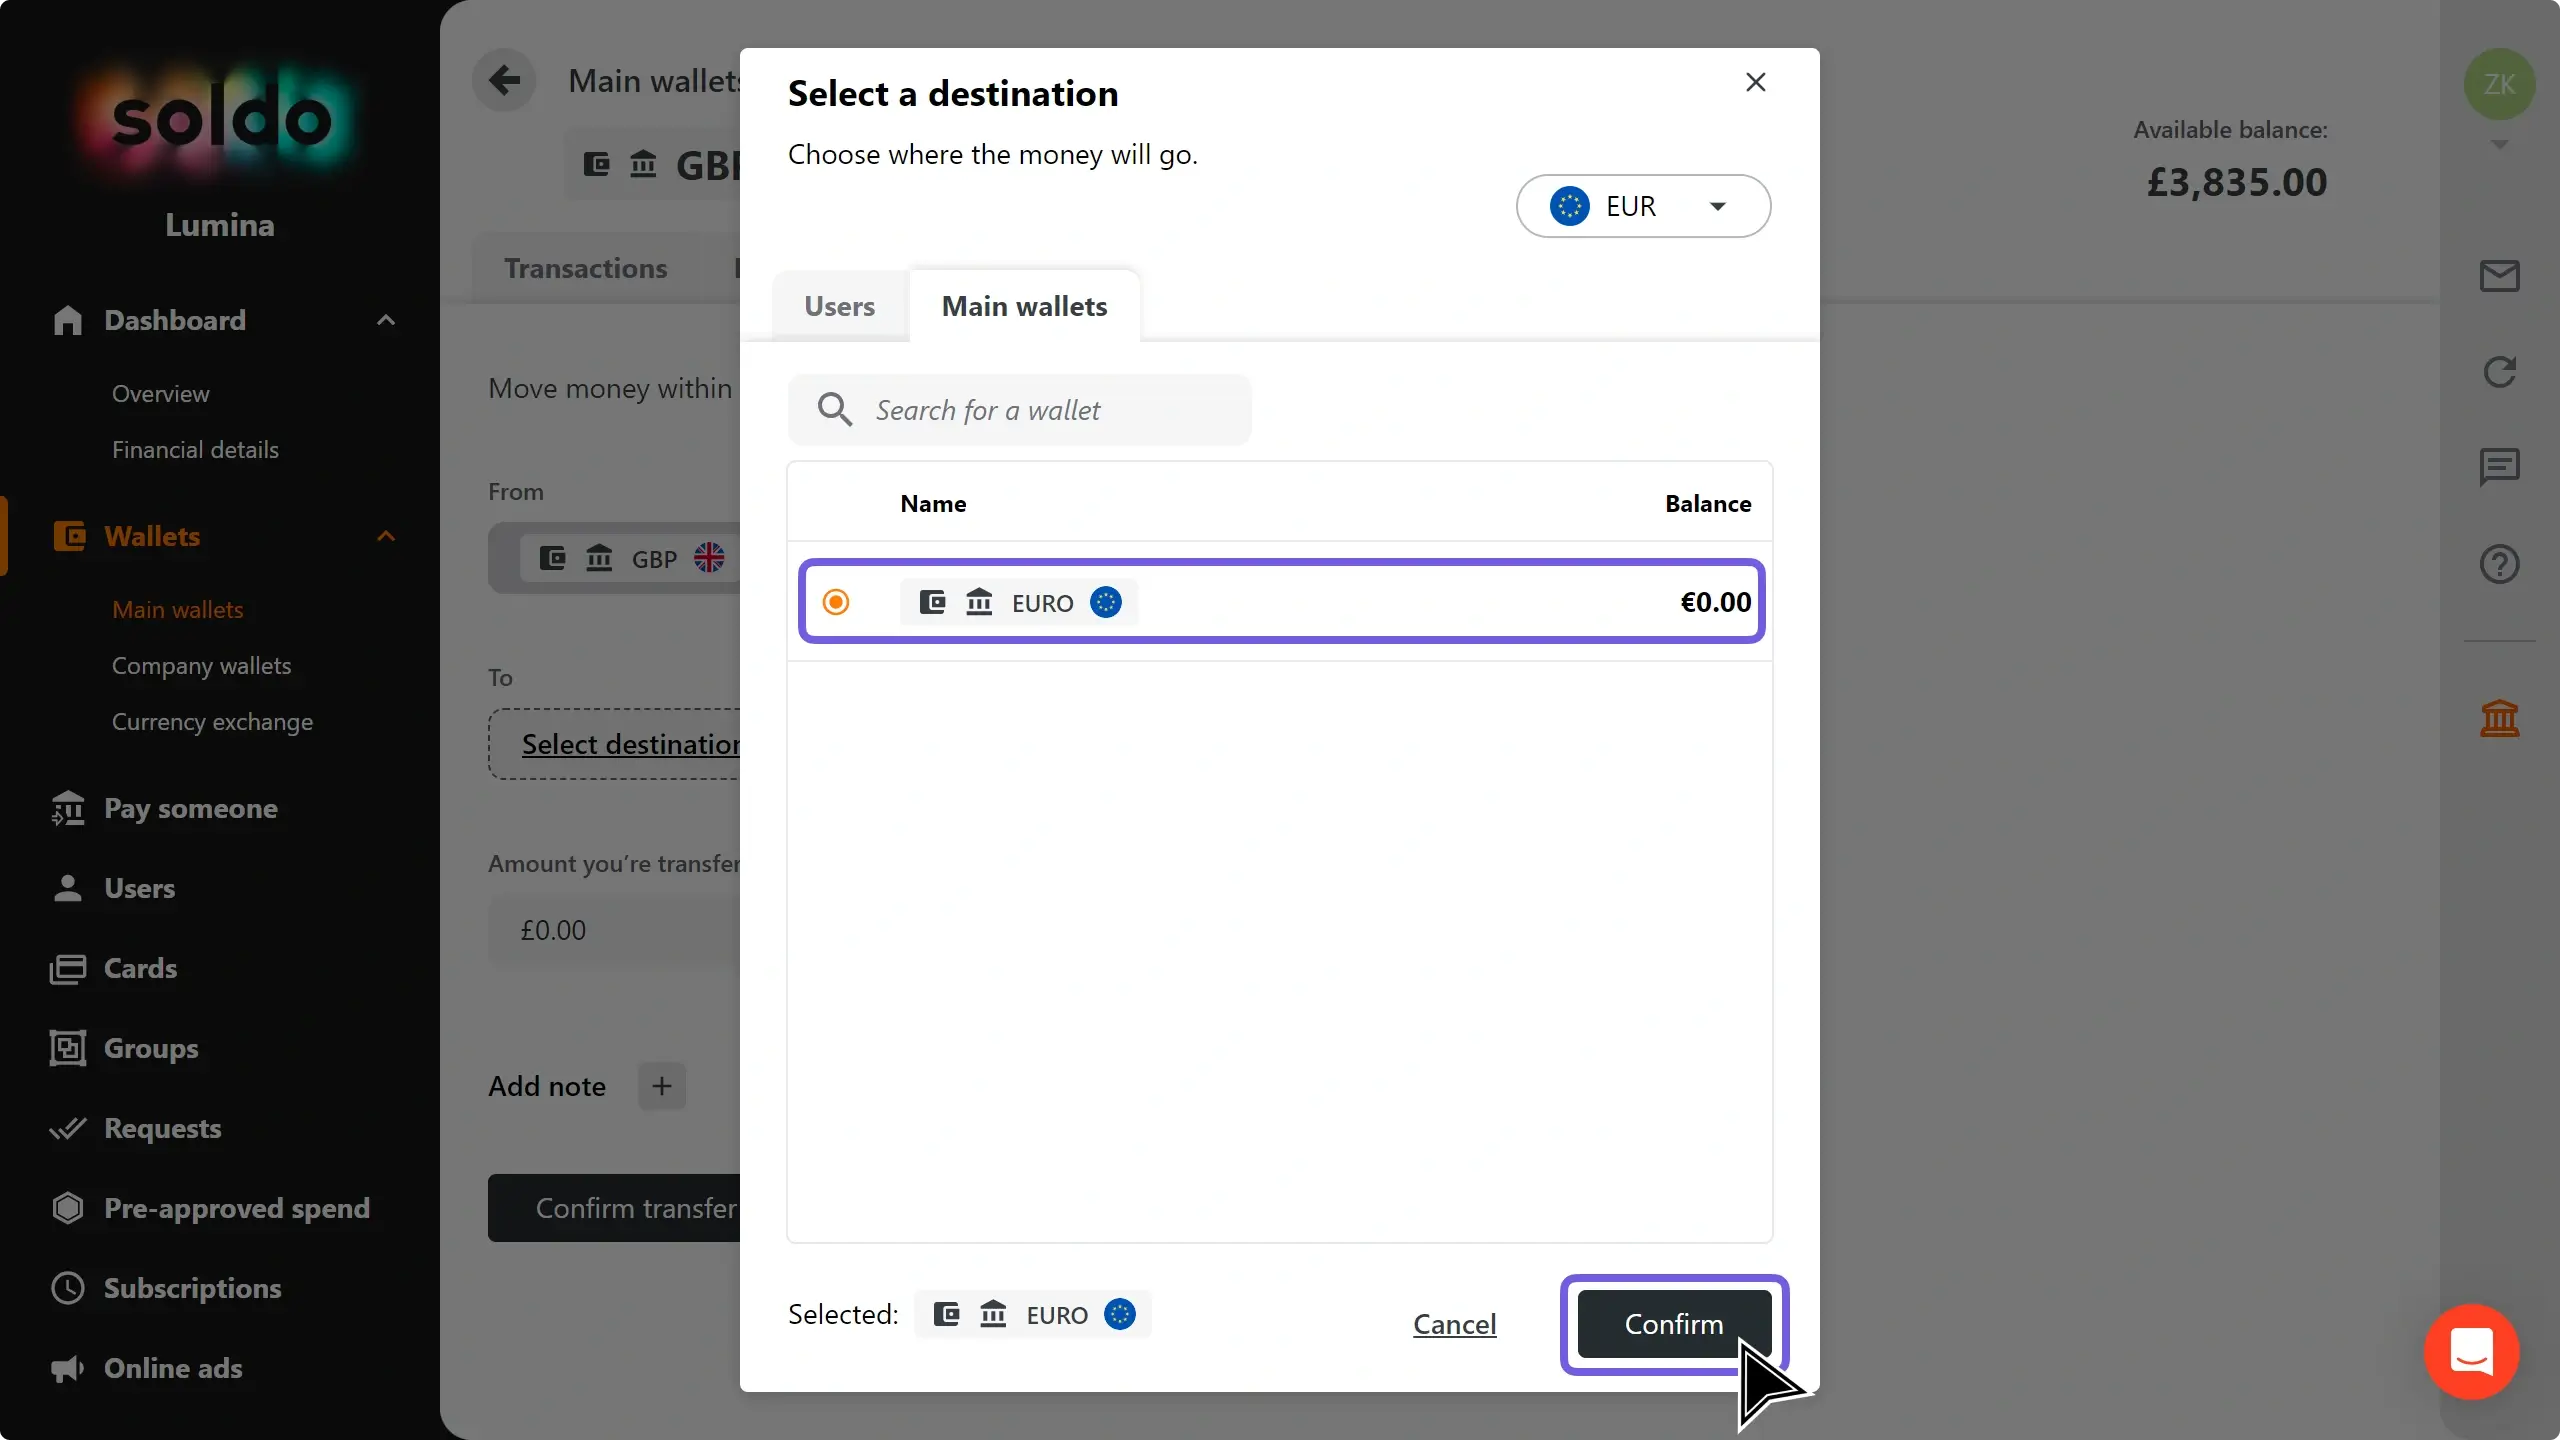Click the Lumina company name
Image resolution: width=2560 pixels, height=1440 pixels.
(x=220, y=225)
